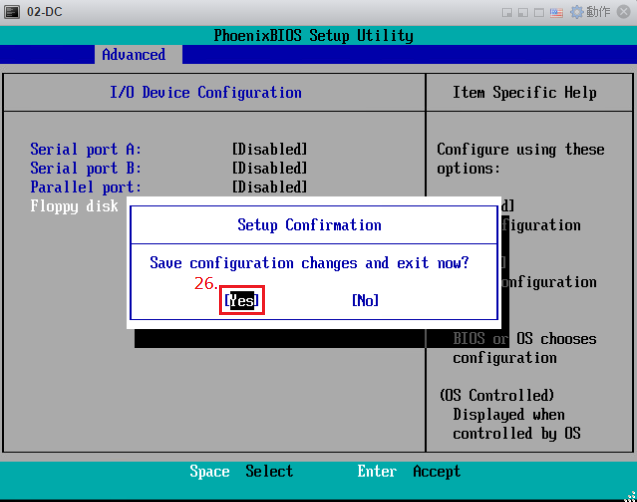
Task: Click 'I/O Device Configuration' heading
Action: coord(206,92)
